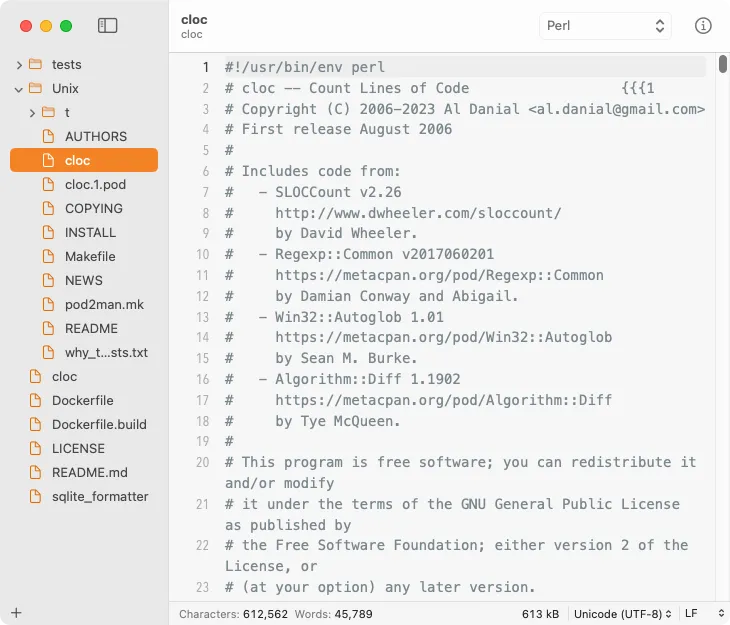The width and height of the screenshot is (730, 625).
Task: Click the plus button at sidebar bottom
Action: (16, 612)
